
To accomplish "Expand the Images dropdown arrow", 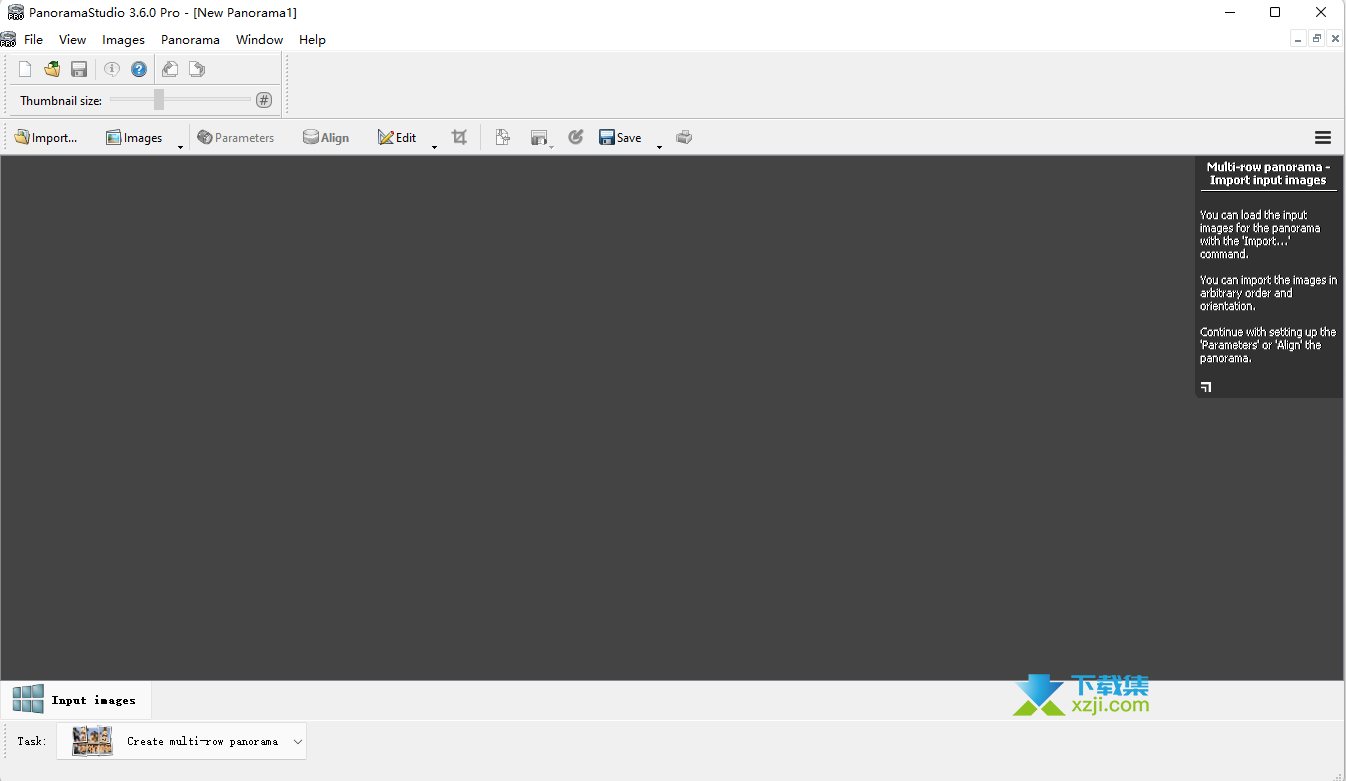I will point(180,147).
